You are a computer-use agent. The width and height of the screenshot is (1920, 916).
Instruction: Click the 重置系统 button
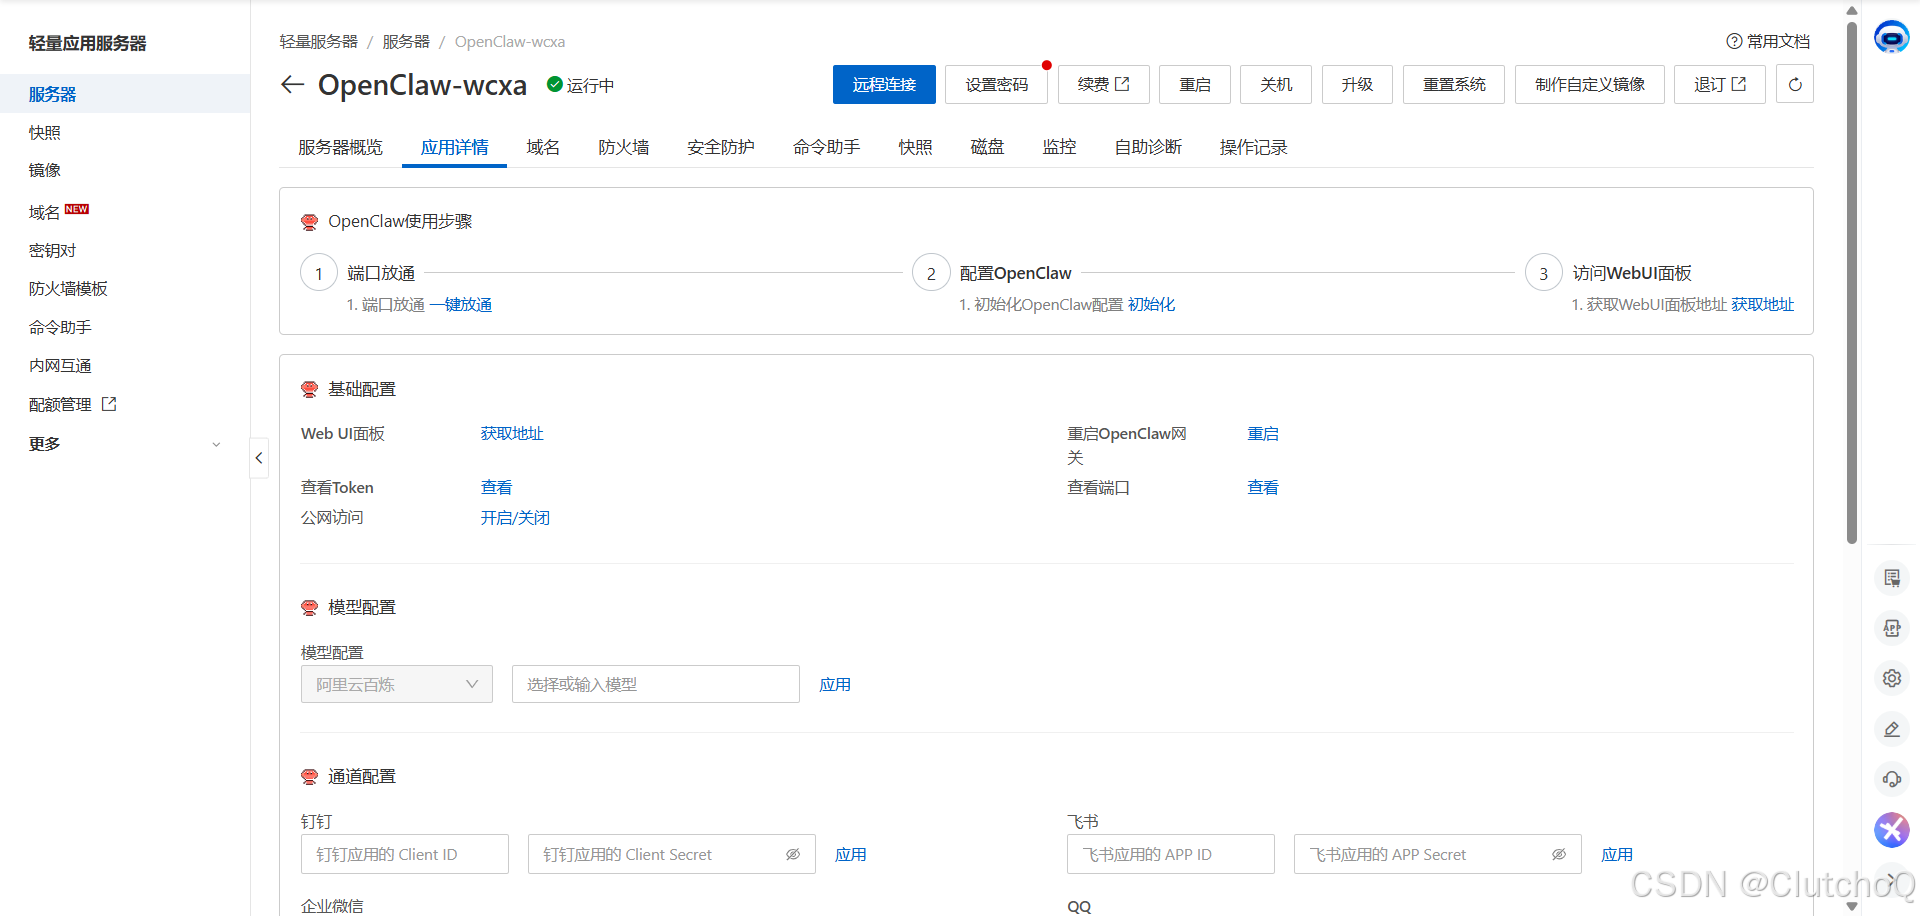(x=1454, y=85)
